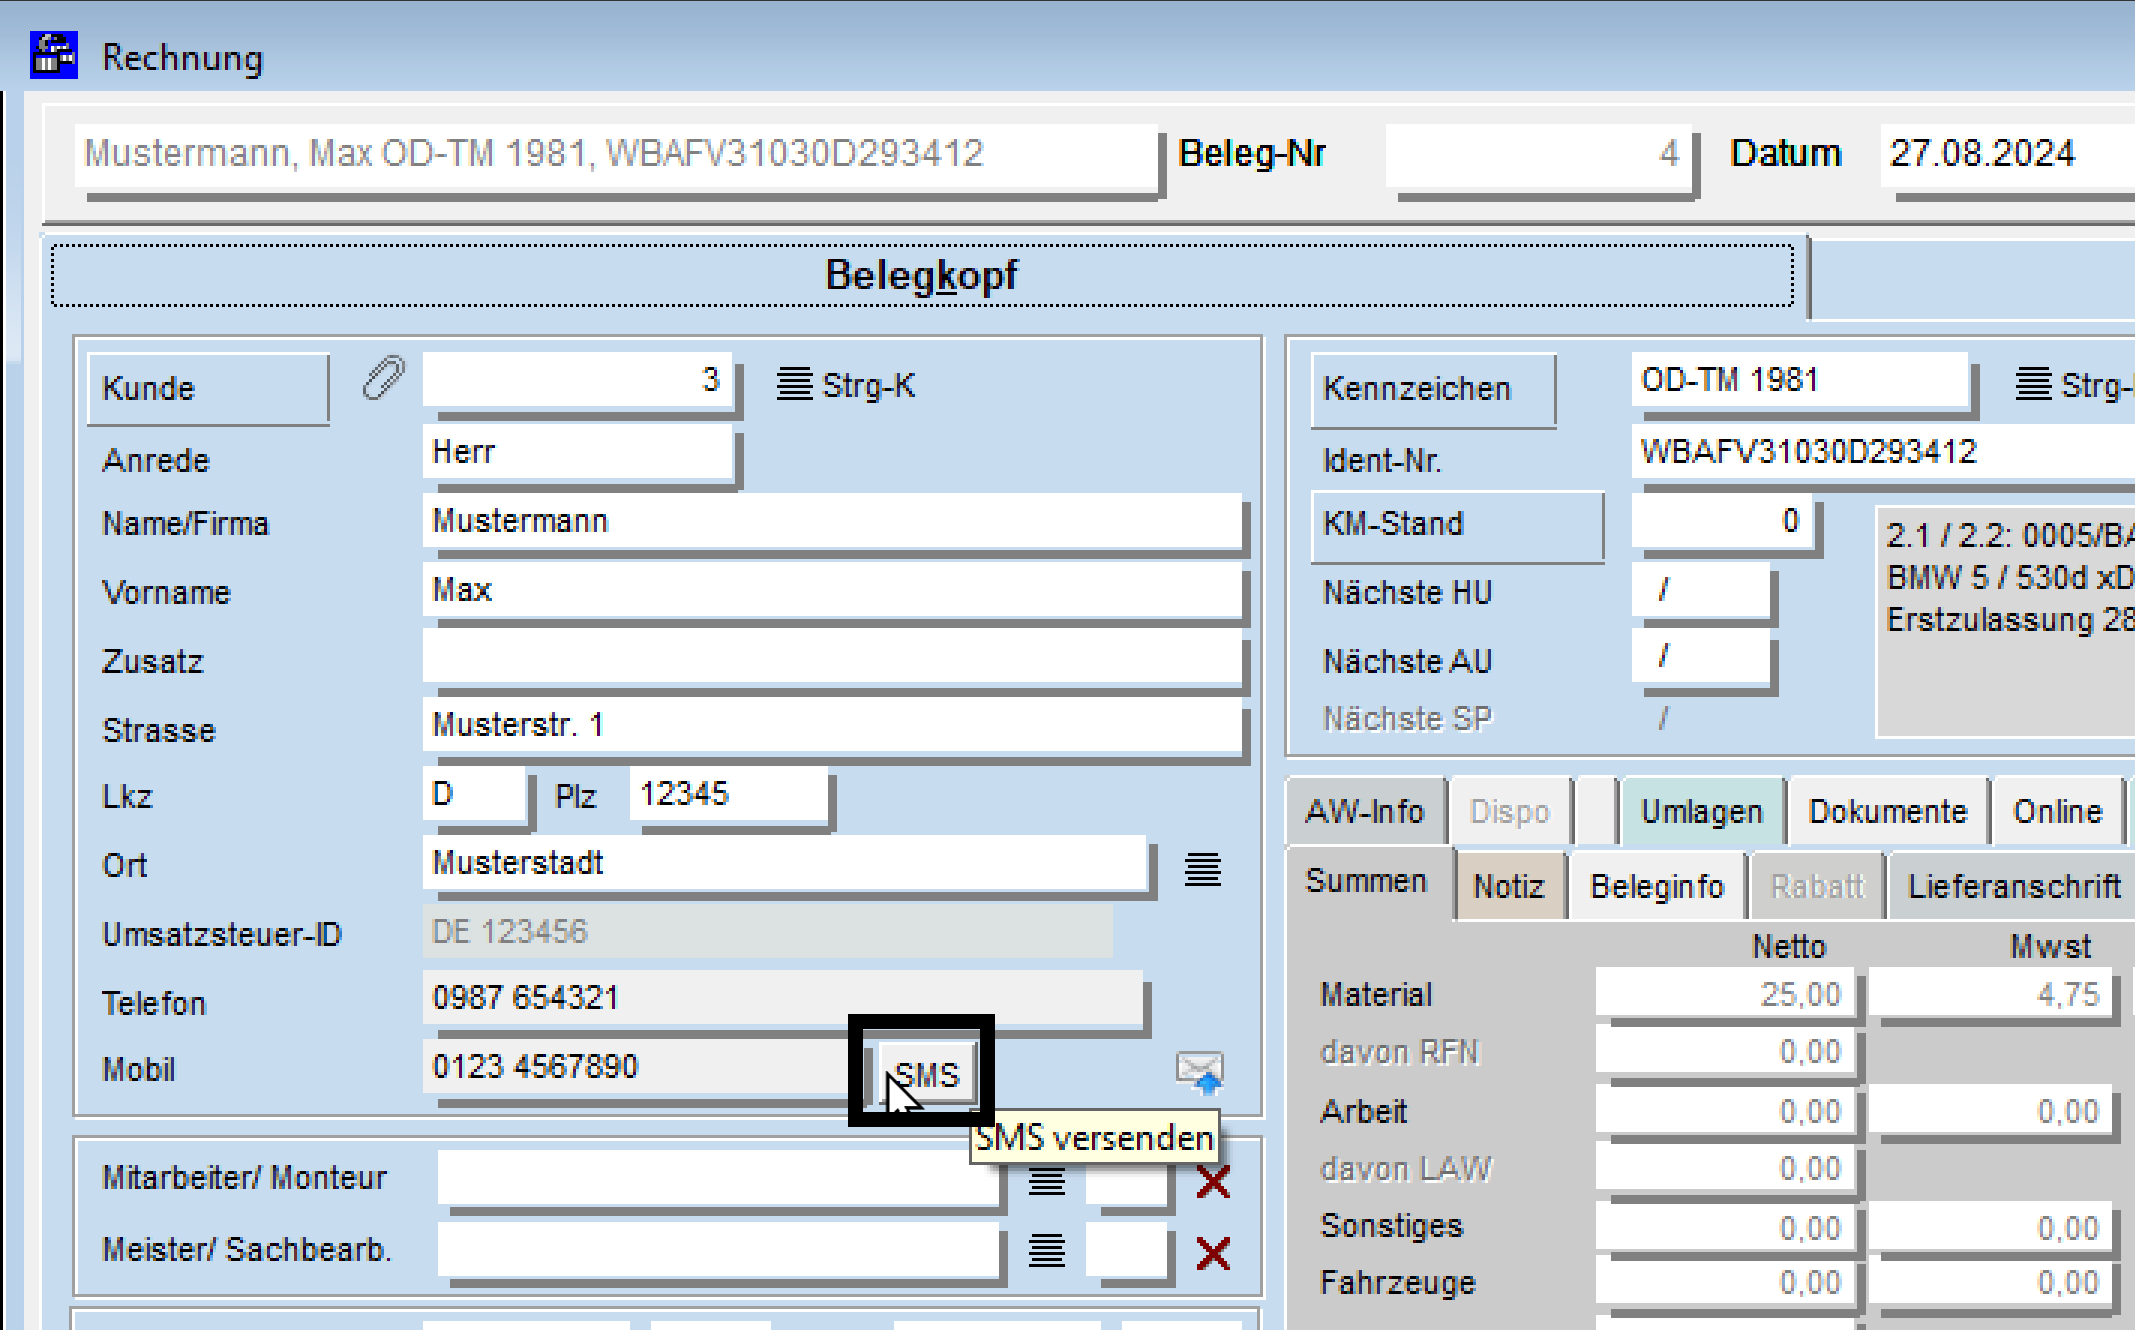The height and width of the screenshot is (1330, 2135).
Task: Click the Material Netto value 25,00
Action: click(1725, 994)
